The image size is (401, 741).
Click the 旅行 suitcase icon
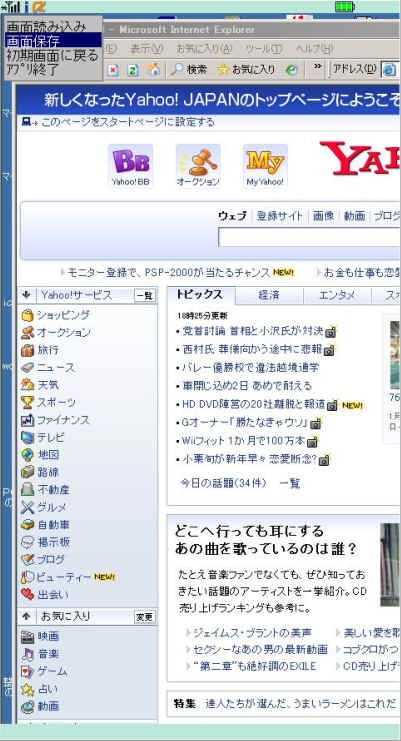pyautogui.click(x=28, y=350)
